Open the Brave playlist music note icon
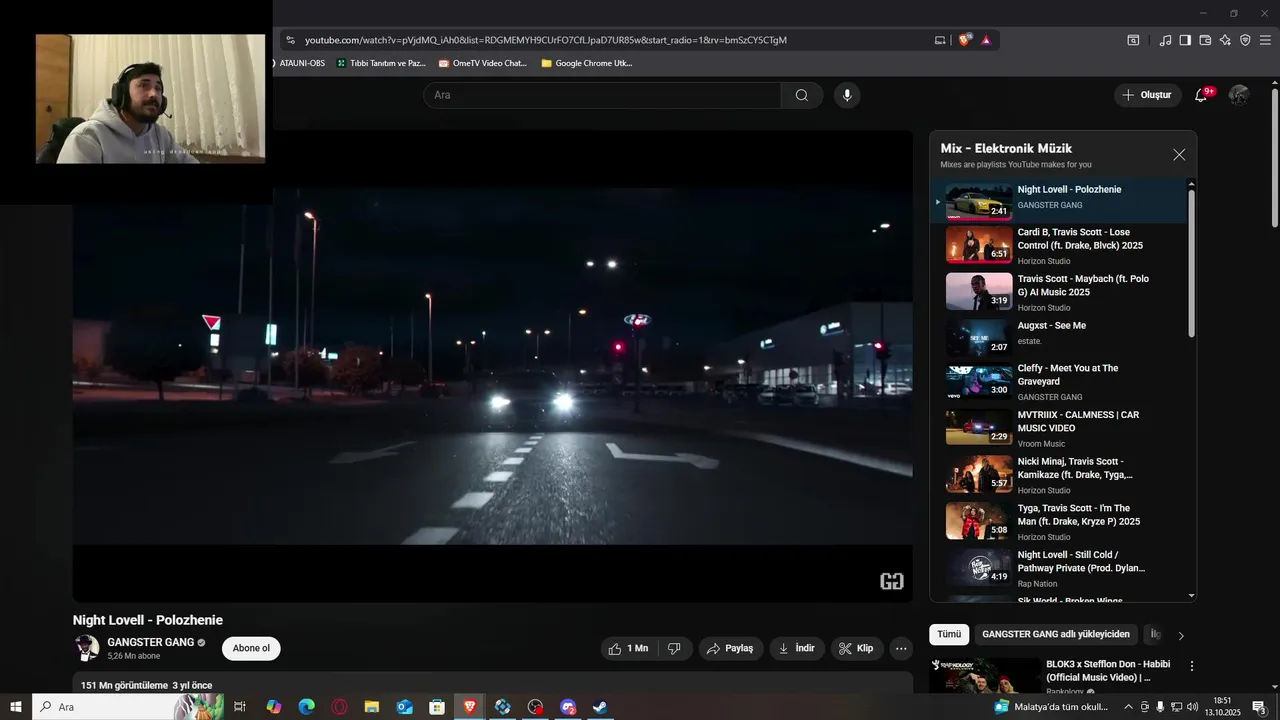This screenshot has height=720, width=1280. [x=1165, y=40]
